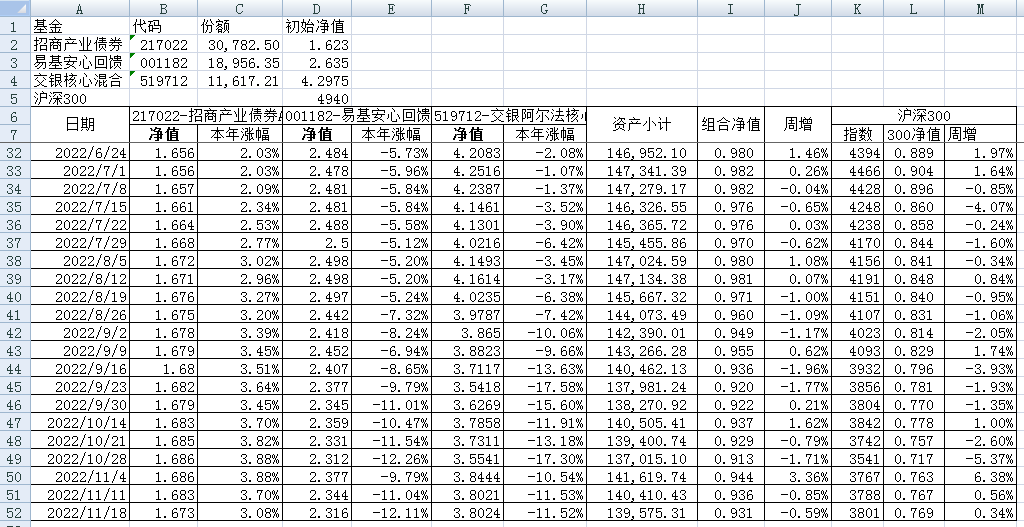Viewport: 1024px width, 527px height.
Task: Select 300 net value 0.889
Action: pos(914,153)
